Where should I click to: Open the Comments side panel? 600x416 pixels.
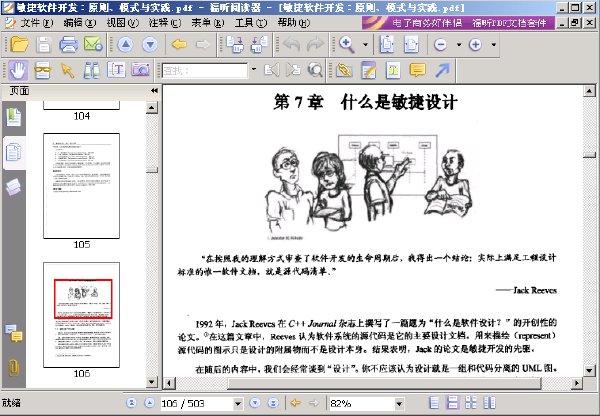14,332
